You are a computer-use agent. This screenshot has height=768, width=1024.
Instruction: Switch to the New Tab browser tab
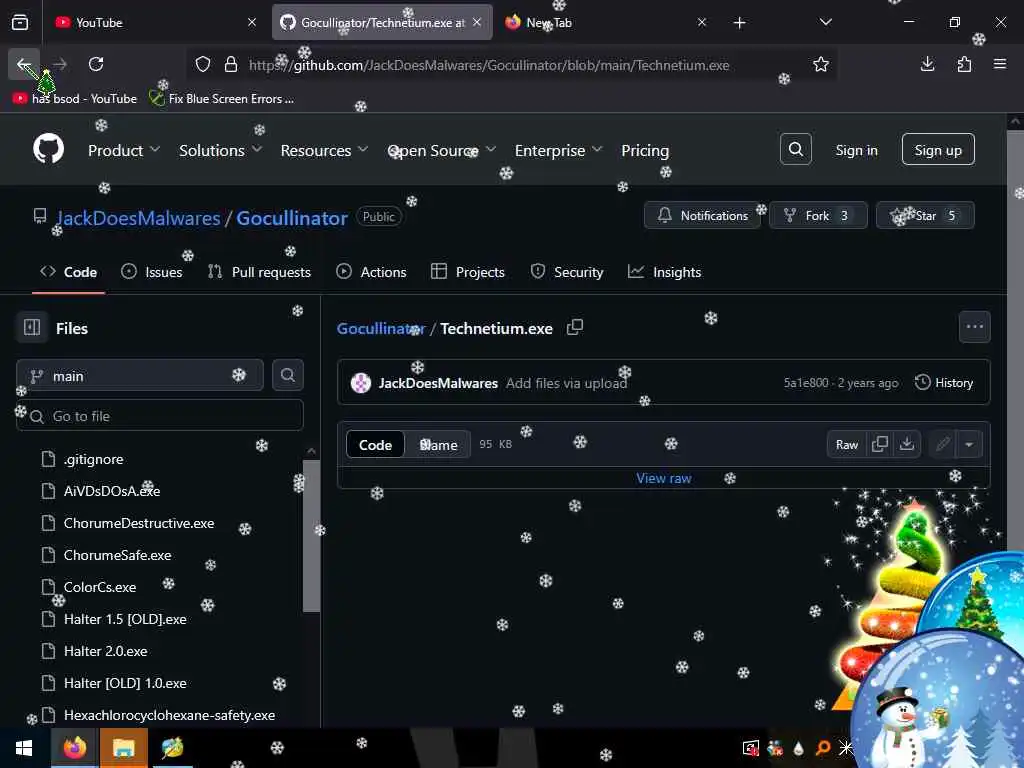[x=605, y=23]
